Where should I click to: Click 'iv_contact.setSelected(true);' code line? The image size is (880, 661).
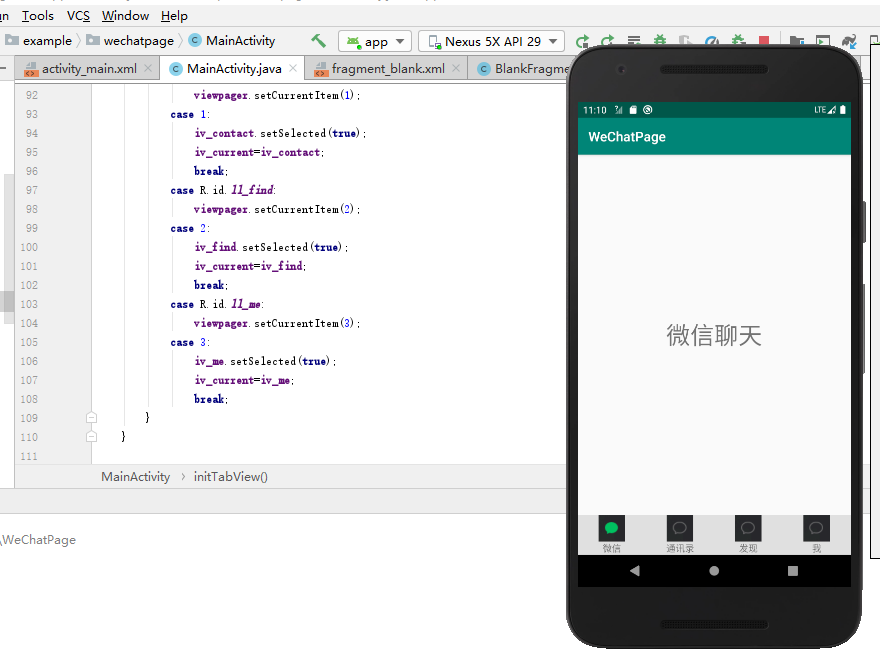click(280, 133)
